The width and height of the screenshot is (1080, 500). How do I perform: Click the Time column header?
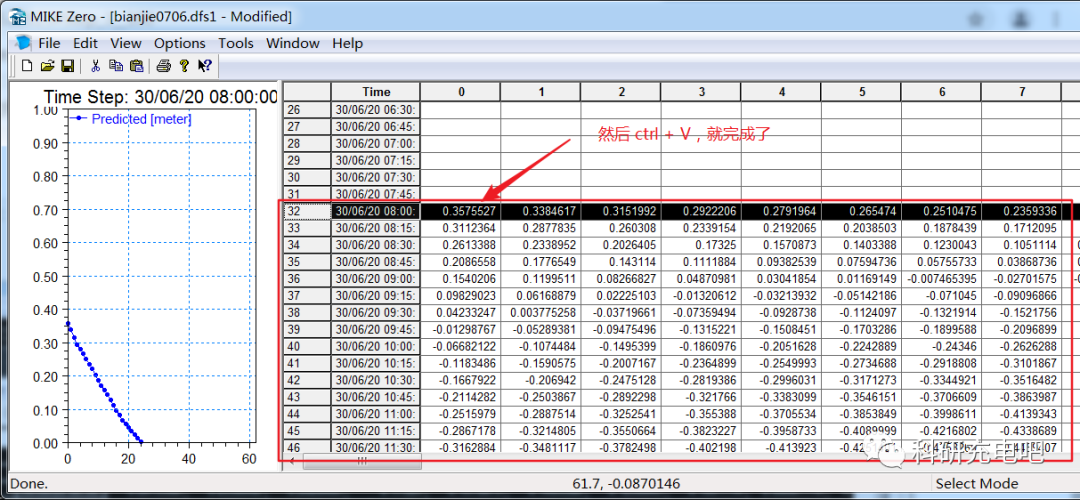click(x=376, y=92)
